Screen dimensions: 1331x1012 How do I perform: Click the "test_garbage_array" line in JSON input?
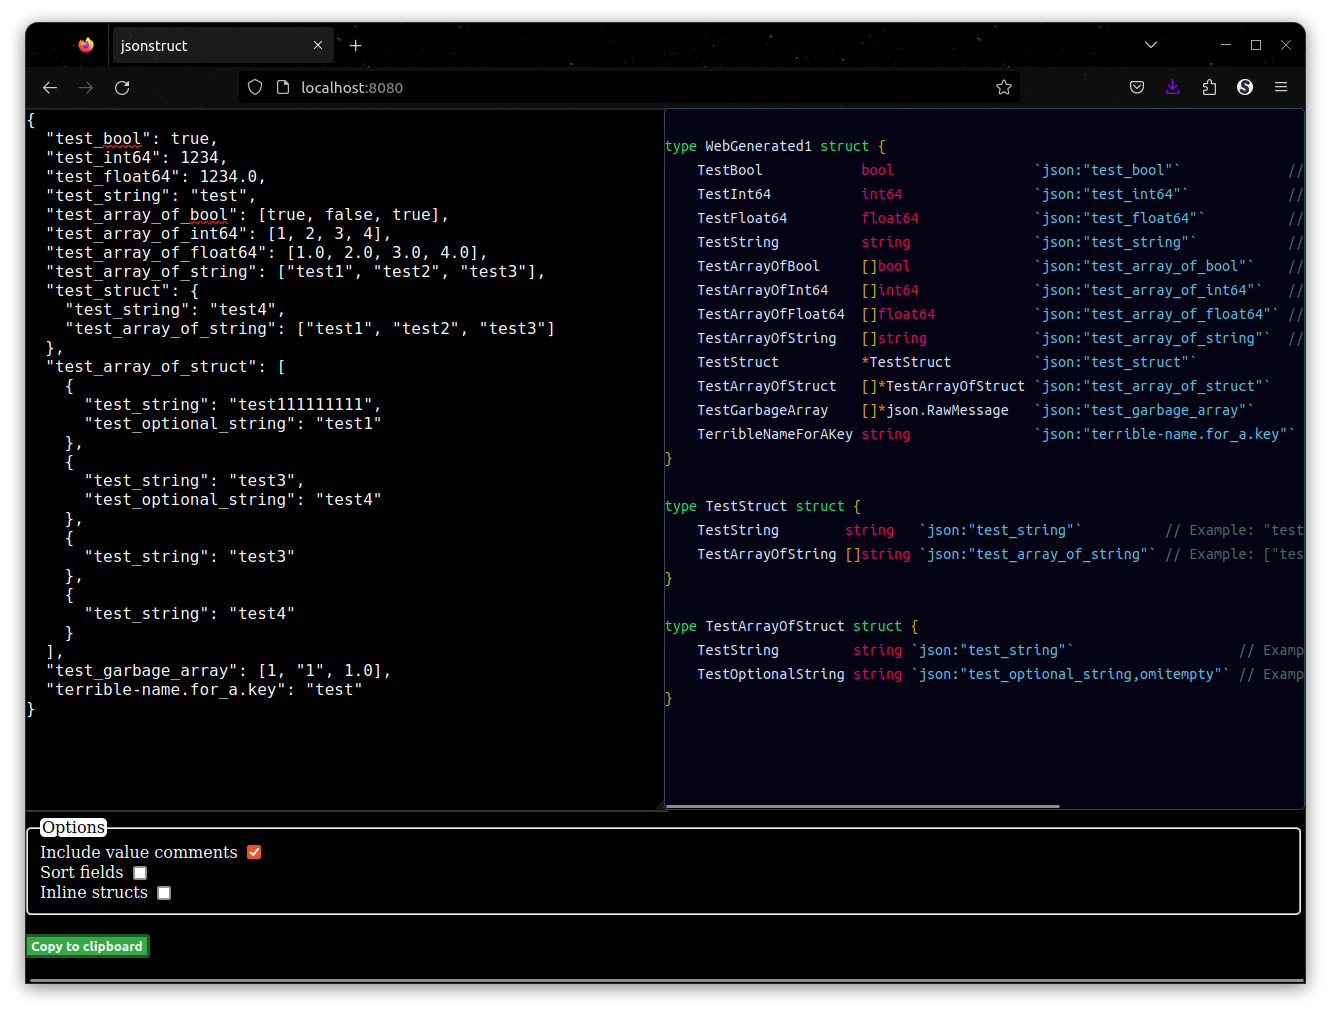(218, 671)
